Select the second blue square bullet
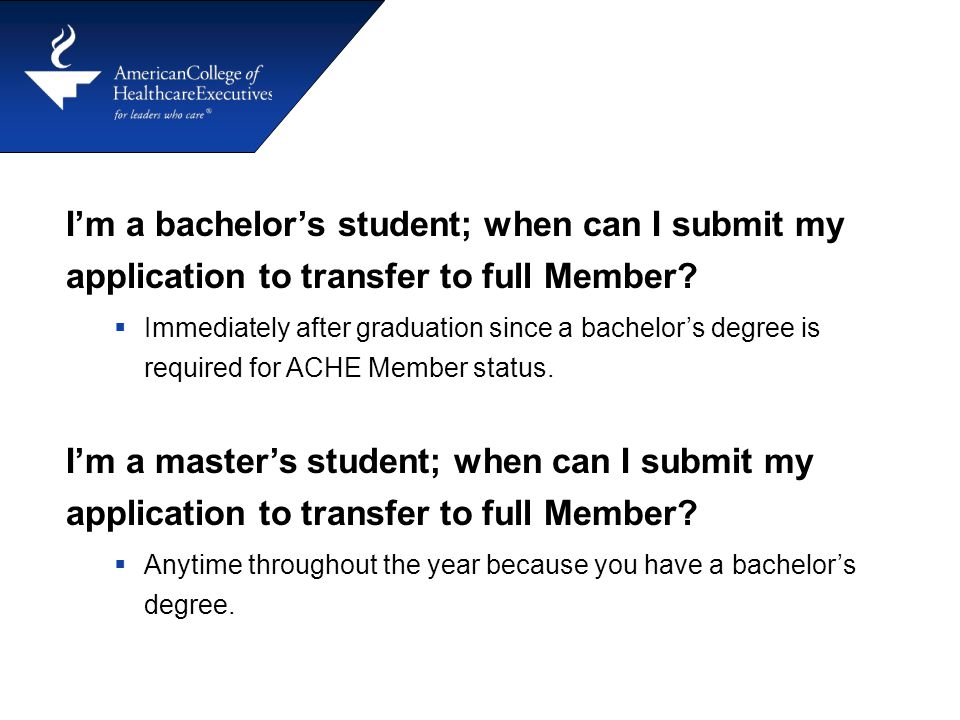 click(120, 564)
